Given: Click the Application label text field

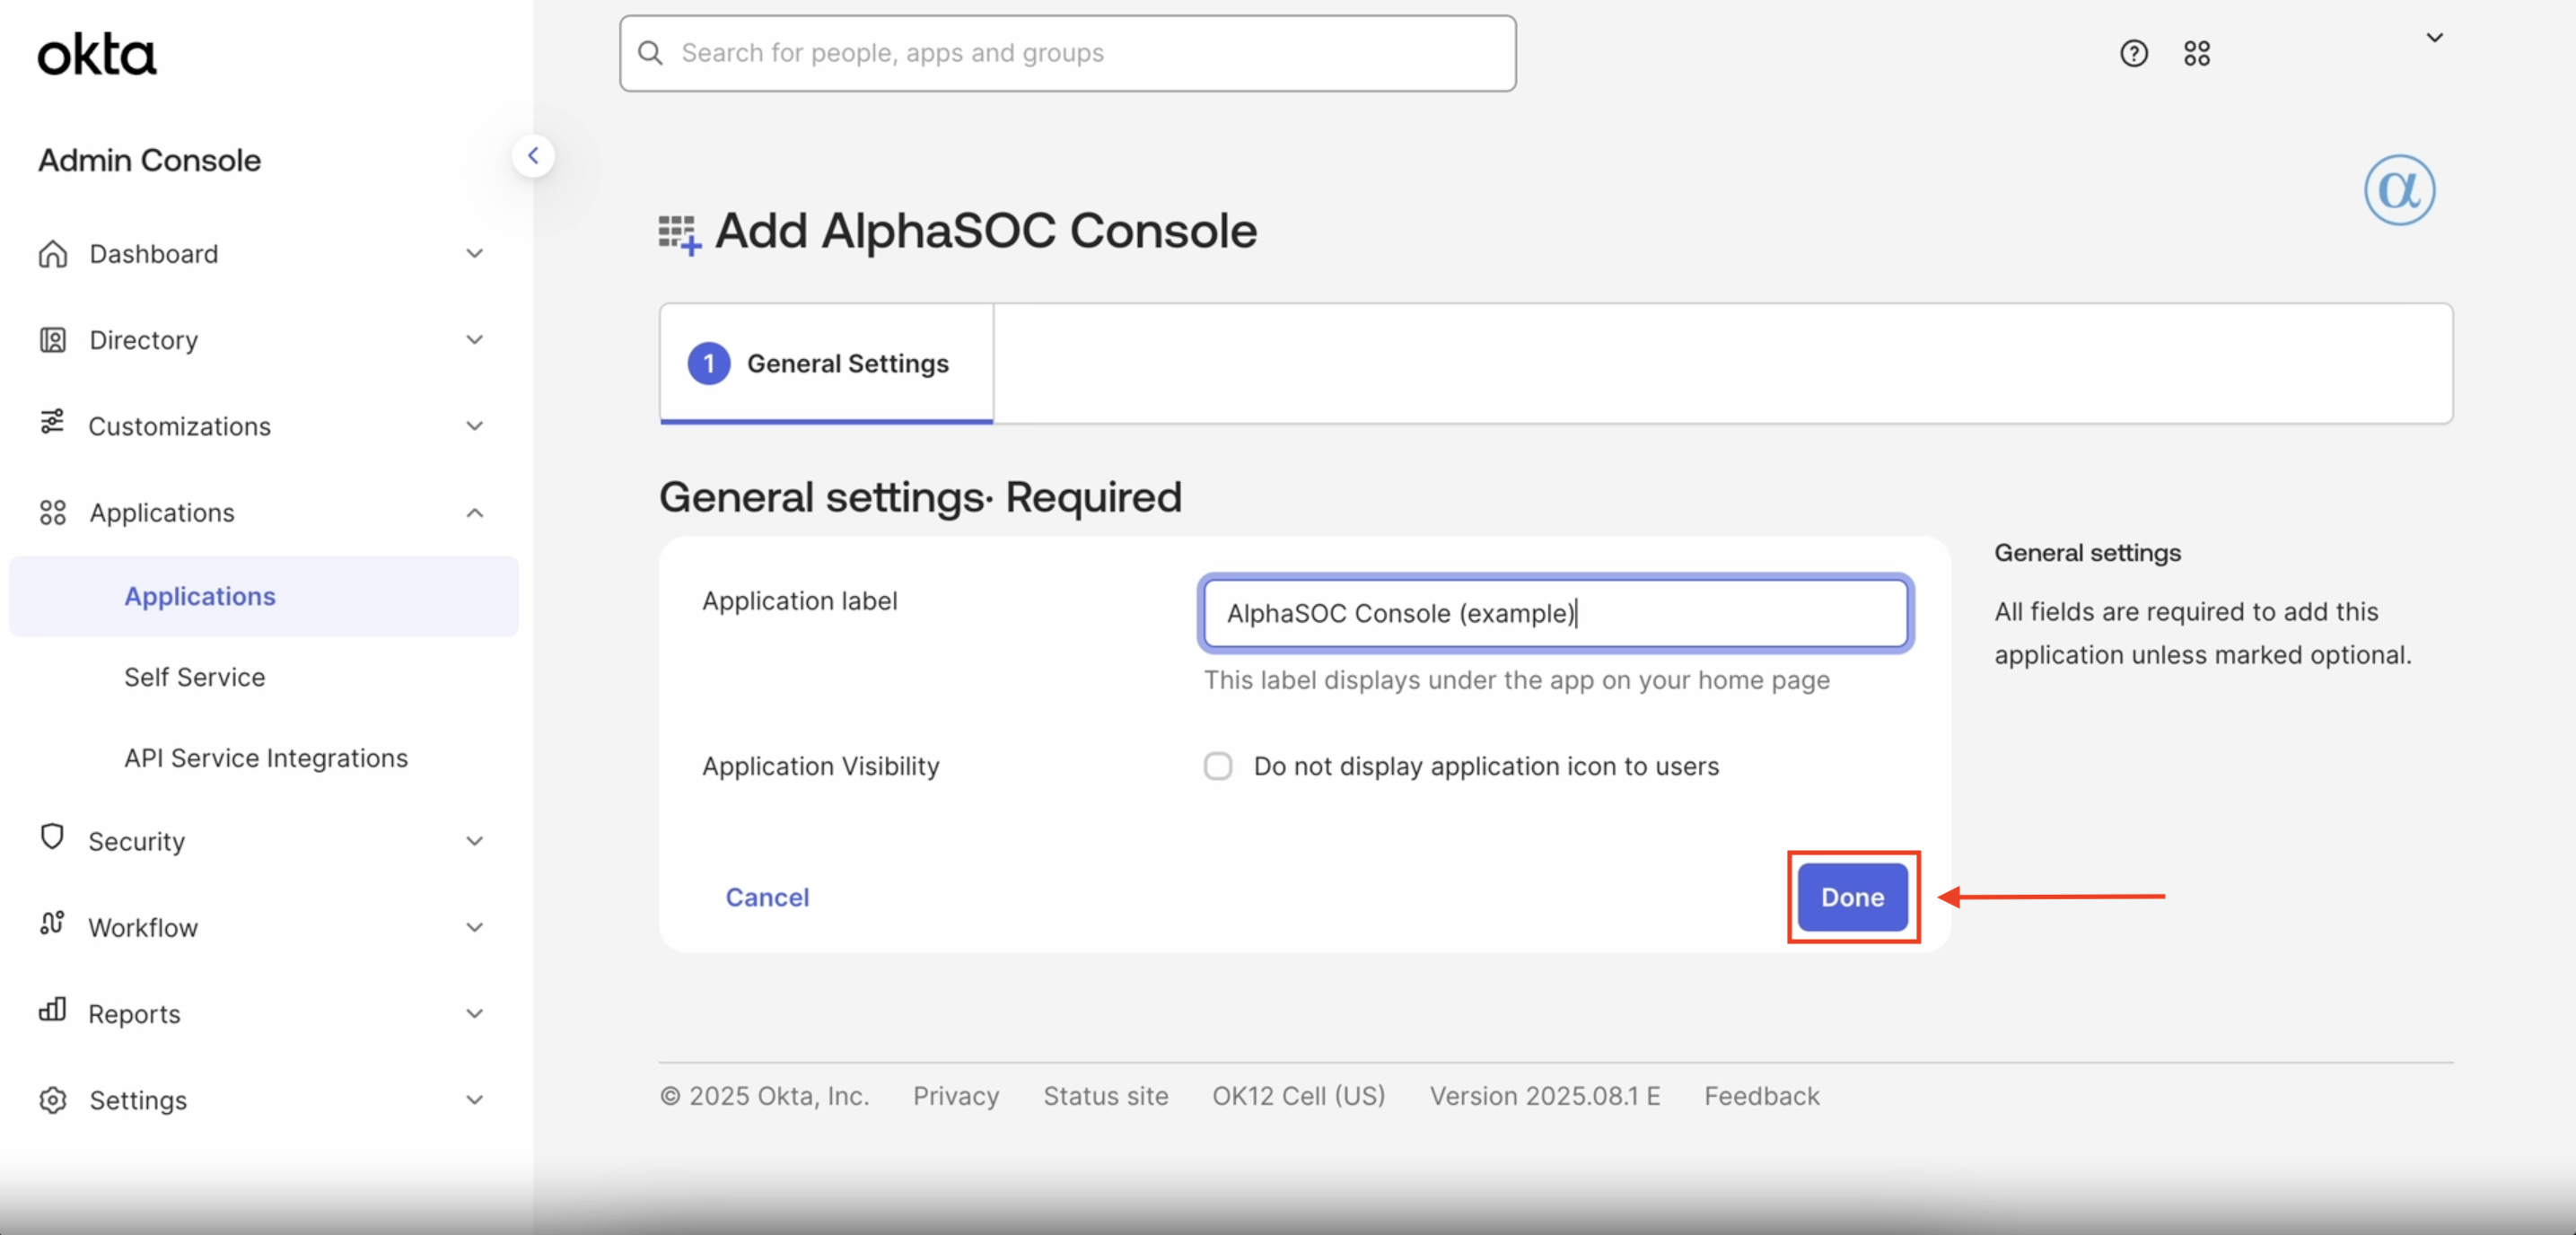Looking at the screenshot, I should click(1555, 613).
